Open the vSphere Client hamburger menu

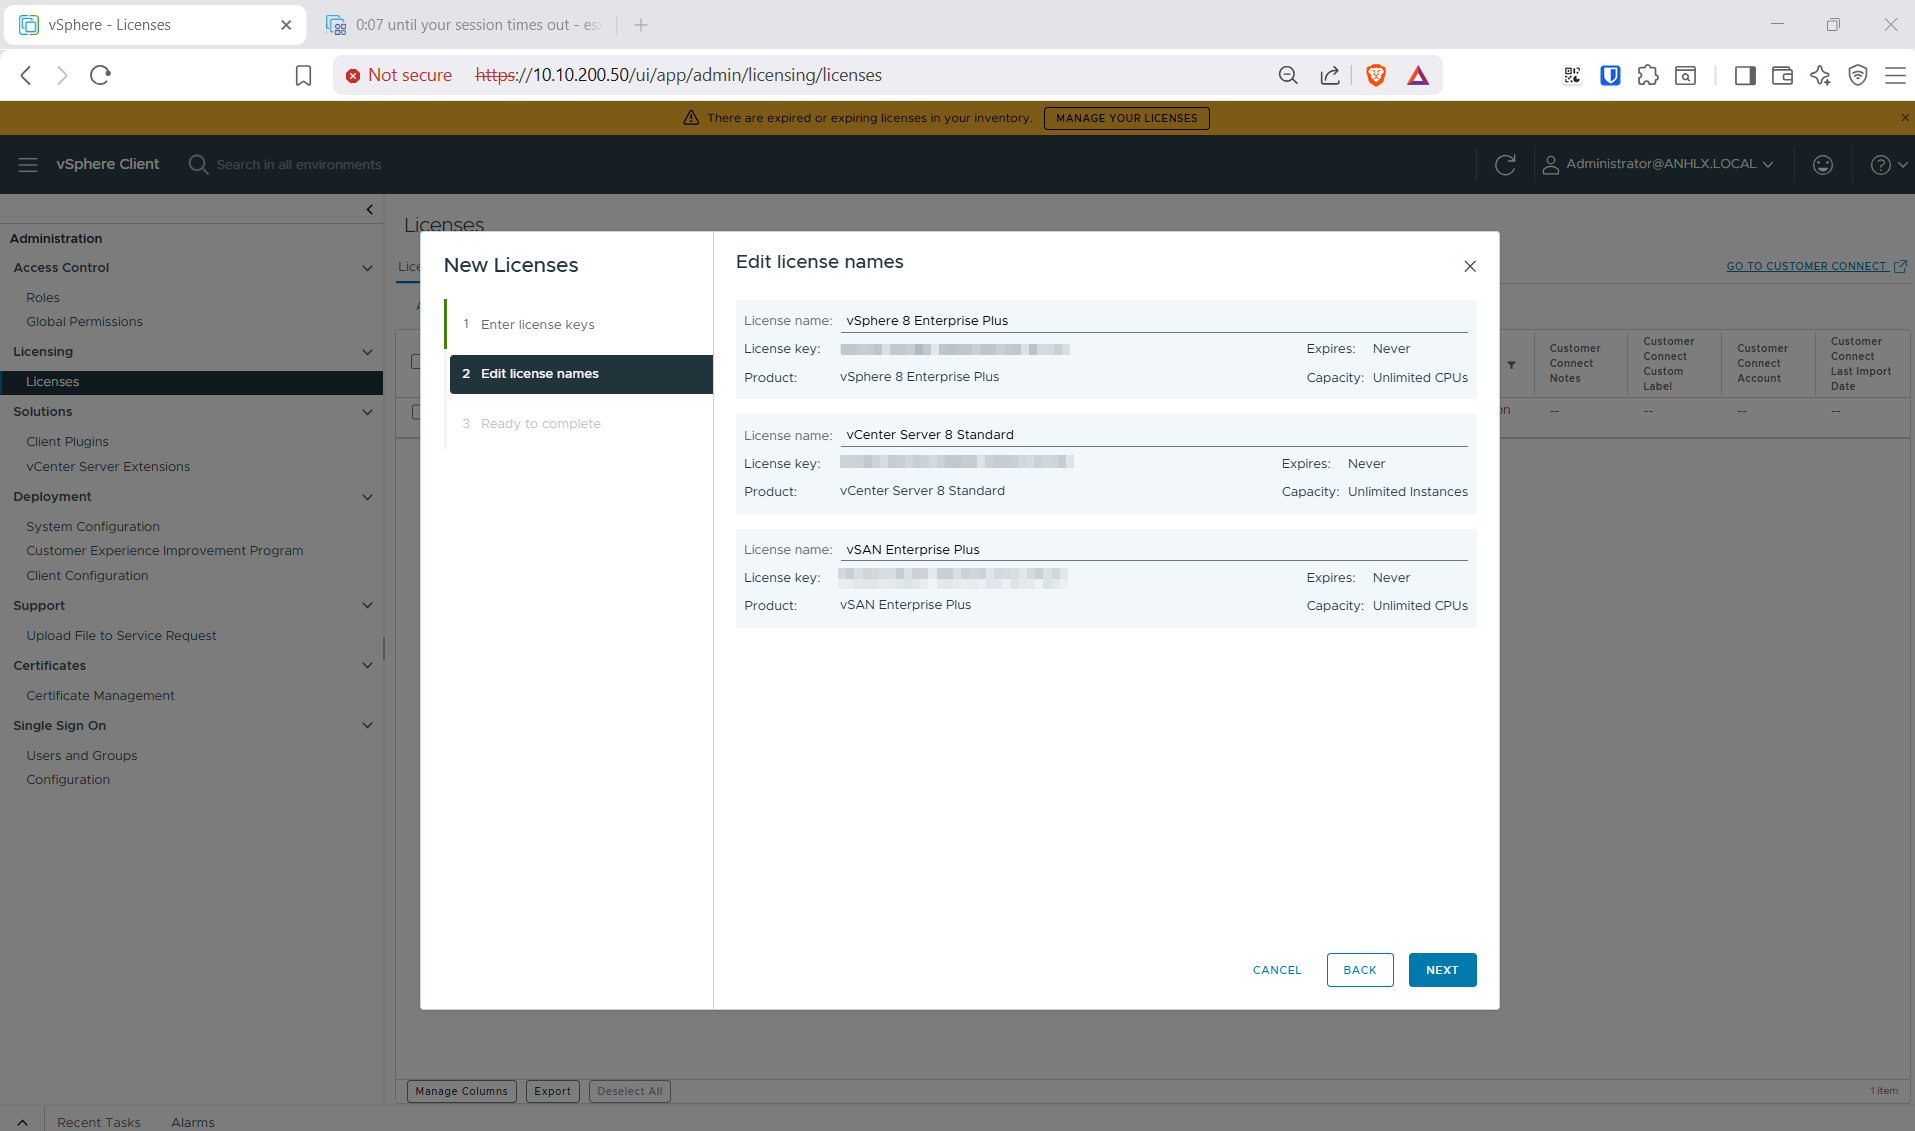pyautogui.click(x=28, y=164)
